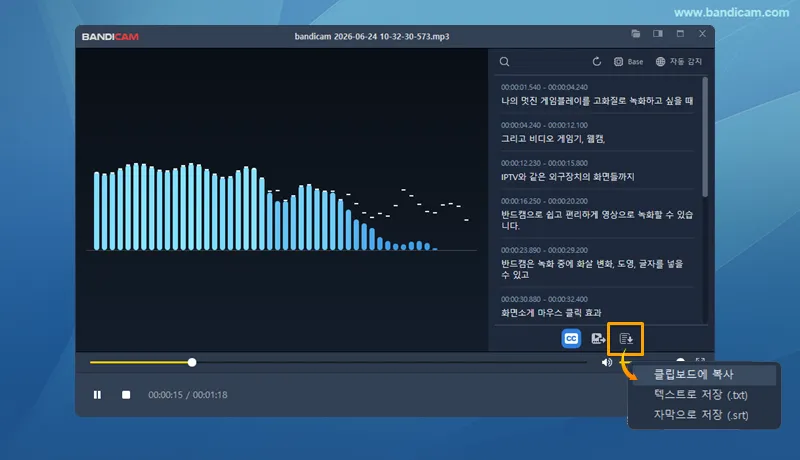Select the transcript scrollbar thumb
The width and height of the screenshot is (800, 460).
705,137
